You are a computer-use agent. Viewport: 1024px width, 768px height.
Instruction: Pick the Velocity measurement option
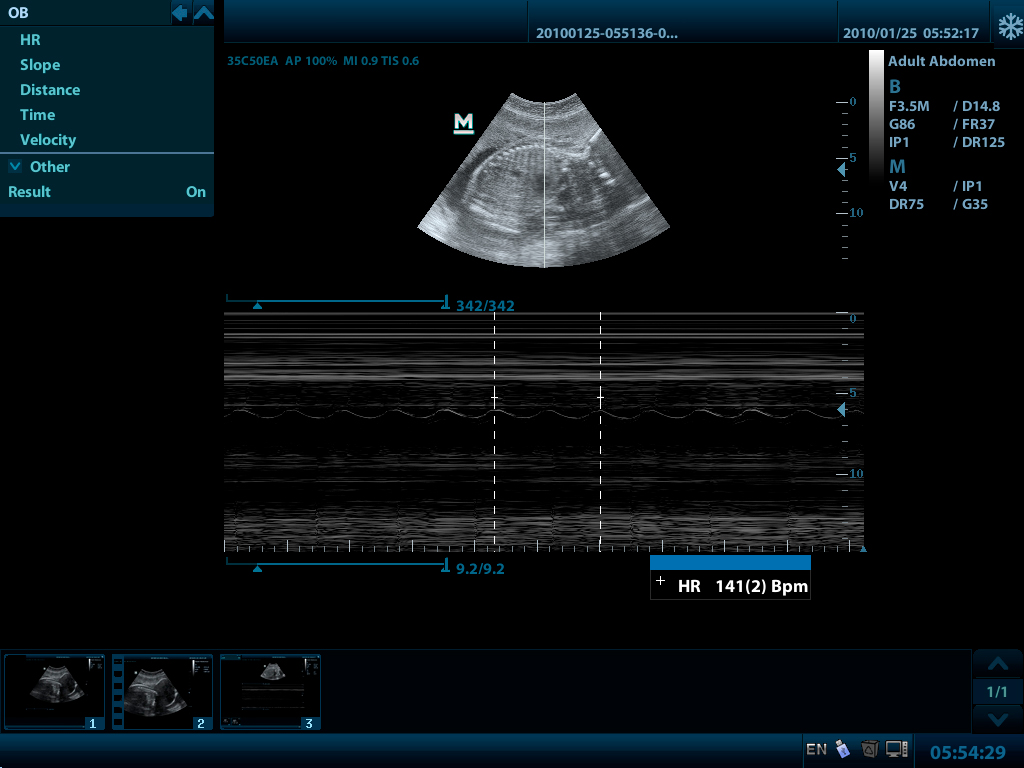(48, 140)
